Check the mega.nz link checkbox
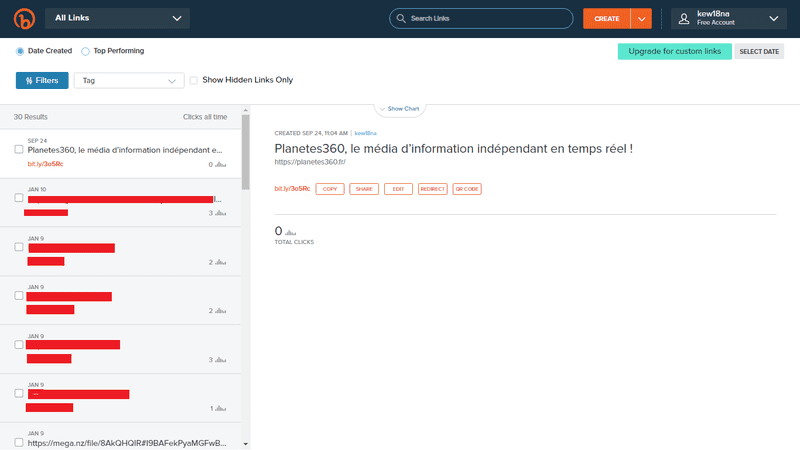Viewport: 800px width, 450px height. point(19,442)
